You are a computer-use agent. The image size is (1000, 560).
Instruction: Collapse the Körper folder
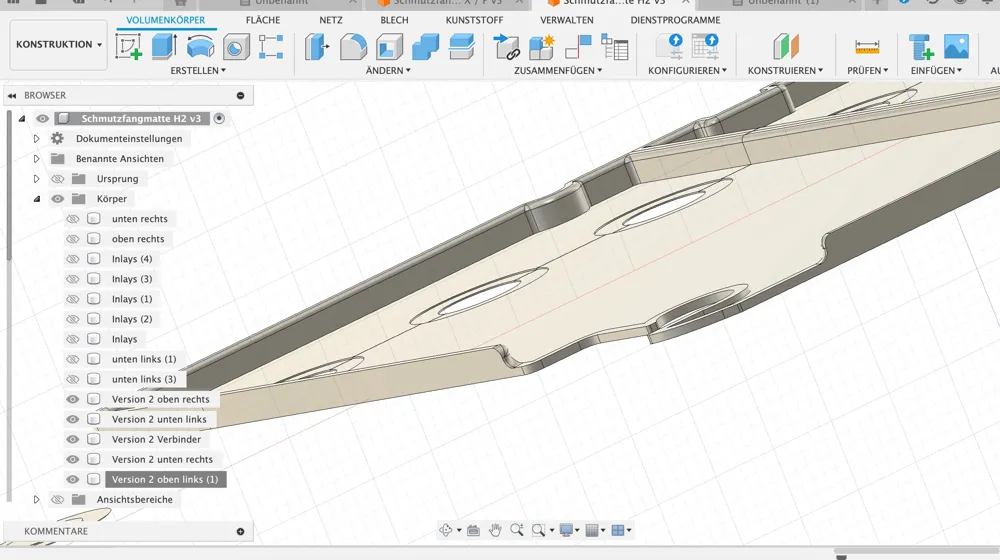pyautogui.click(x=36, y=199)
